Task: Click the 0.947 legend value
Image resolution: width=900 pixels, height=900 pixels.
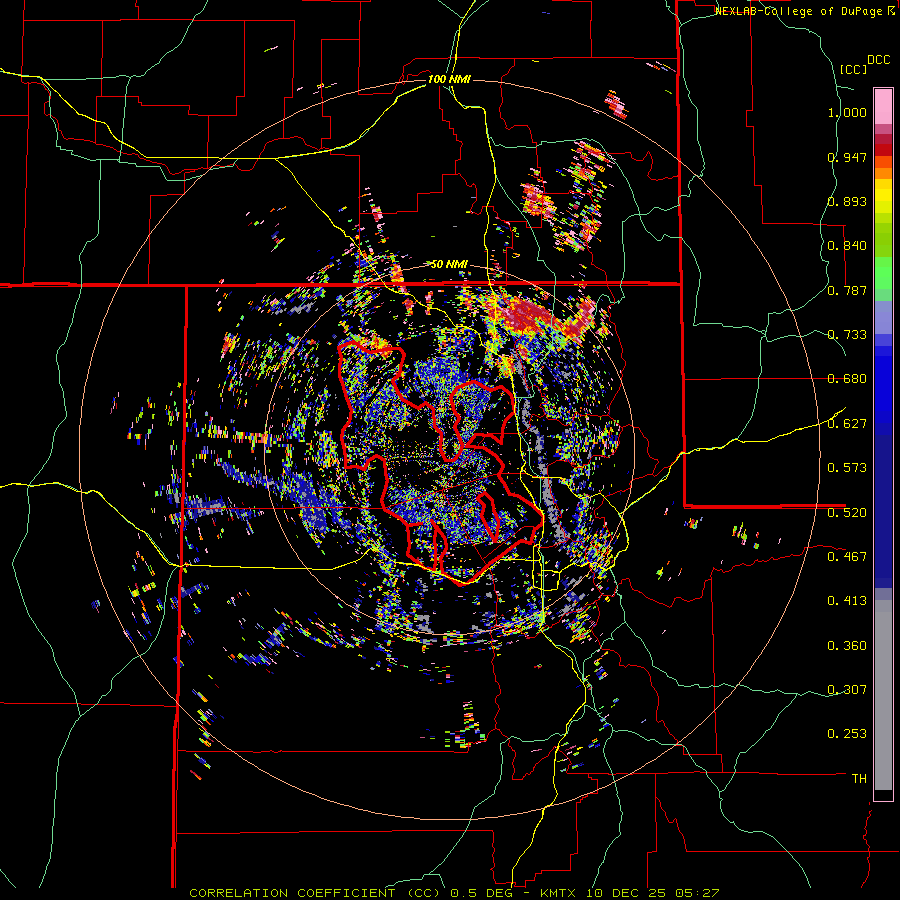Action: tap(847, 157)
